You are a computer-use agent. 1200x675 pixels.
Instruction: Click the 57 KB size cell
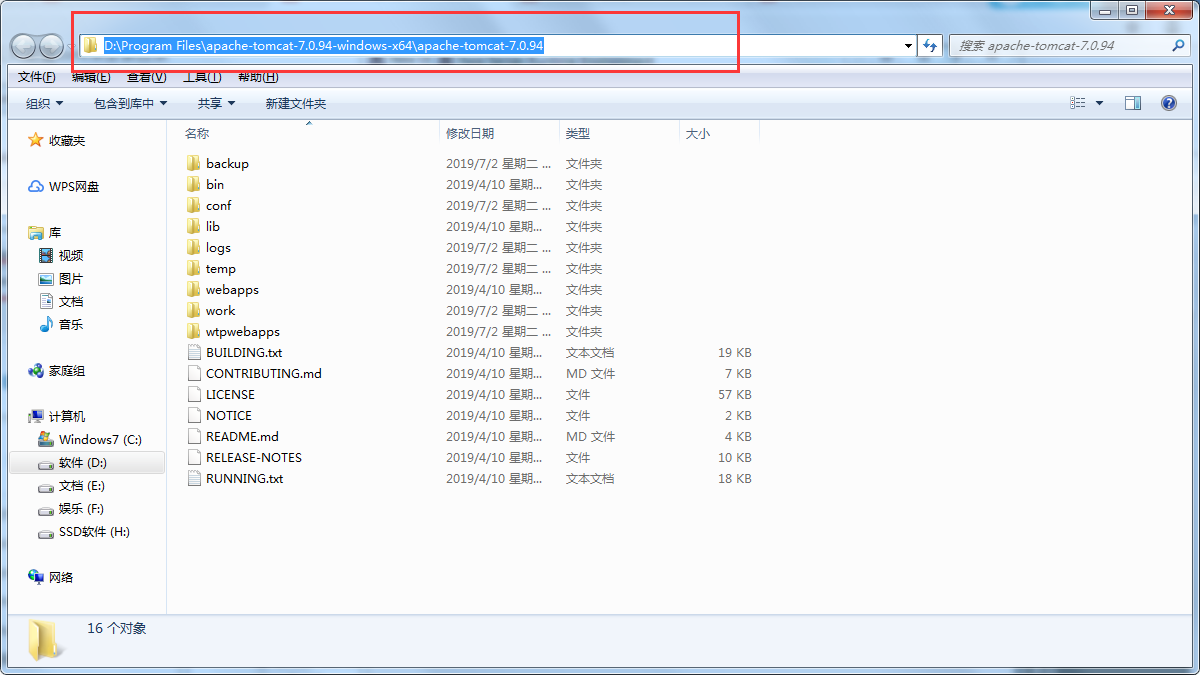click(x=734, y=394)
